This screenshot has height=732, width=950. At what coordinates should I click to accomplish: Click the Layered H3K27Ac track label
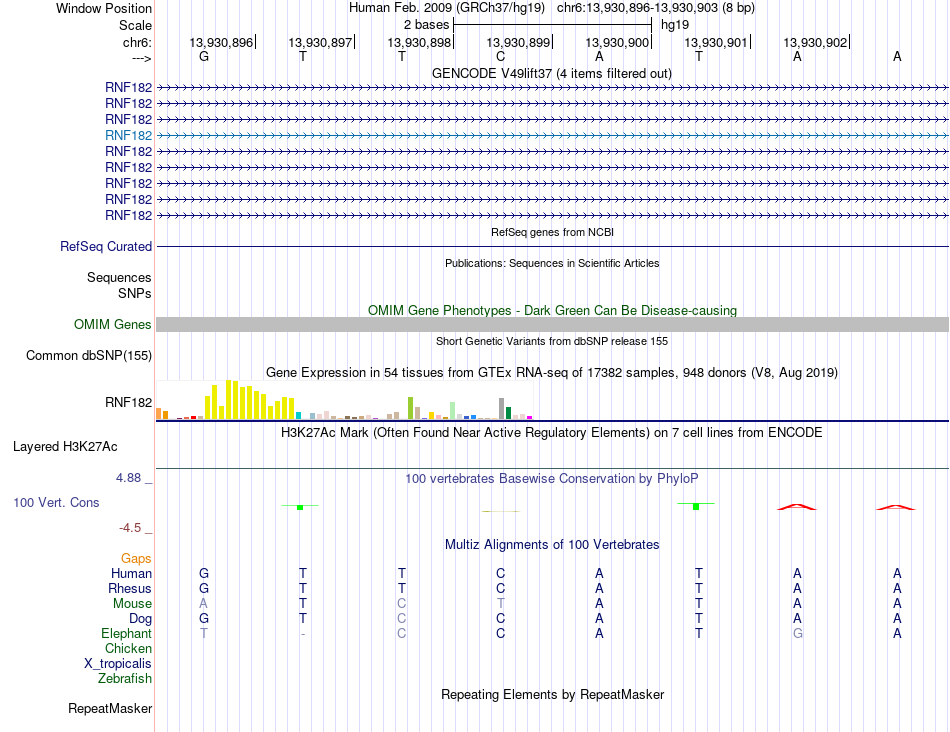65,447
